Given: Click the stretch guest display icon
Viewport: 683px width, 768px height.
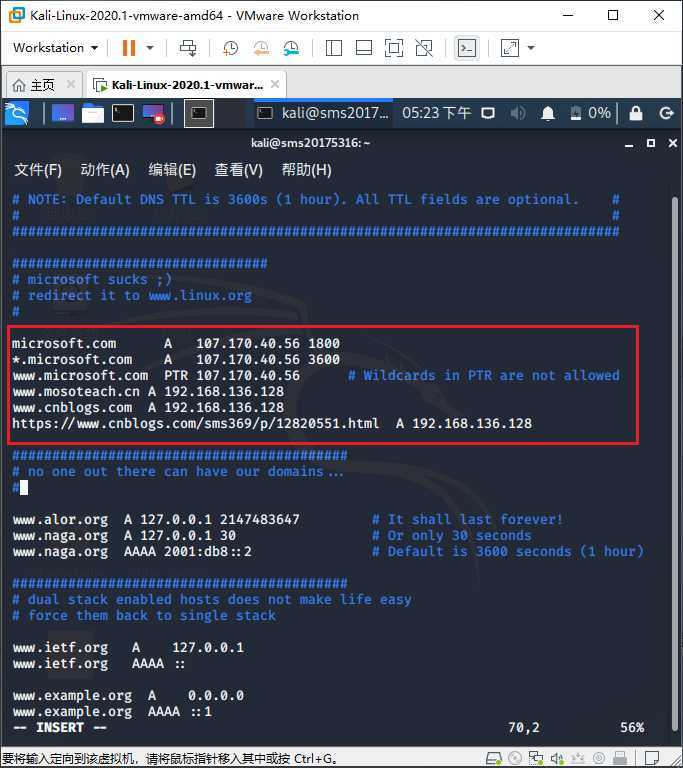Looking at the screenshot, I should 510,48.
